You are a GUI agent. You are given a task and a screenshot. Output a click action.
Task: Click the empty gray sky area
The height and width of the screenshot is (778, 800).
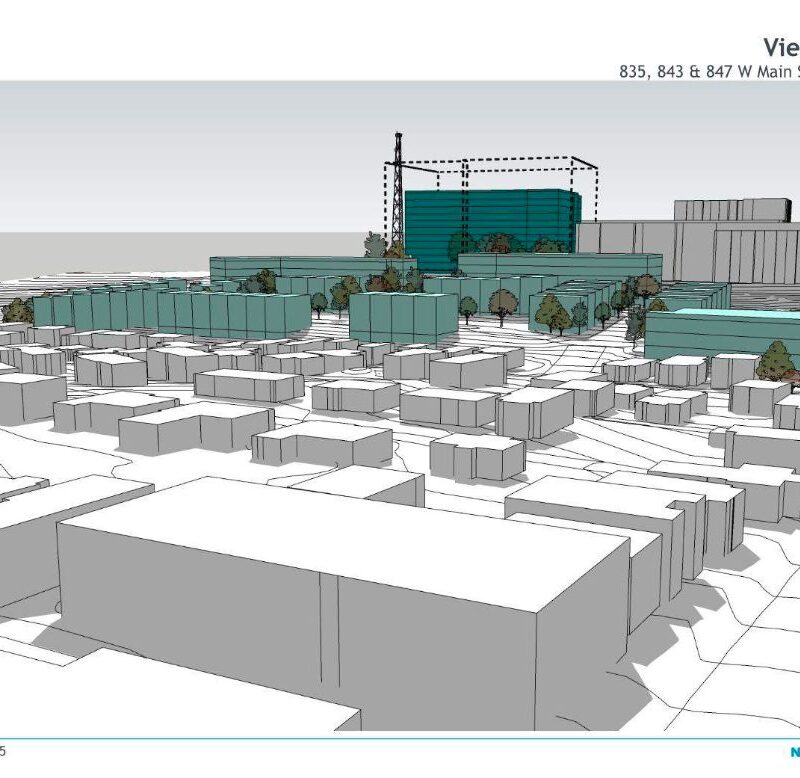click(200, 150)
